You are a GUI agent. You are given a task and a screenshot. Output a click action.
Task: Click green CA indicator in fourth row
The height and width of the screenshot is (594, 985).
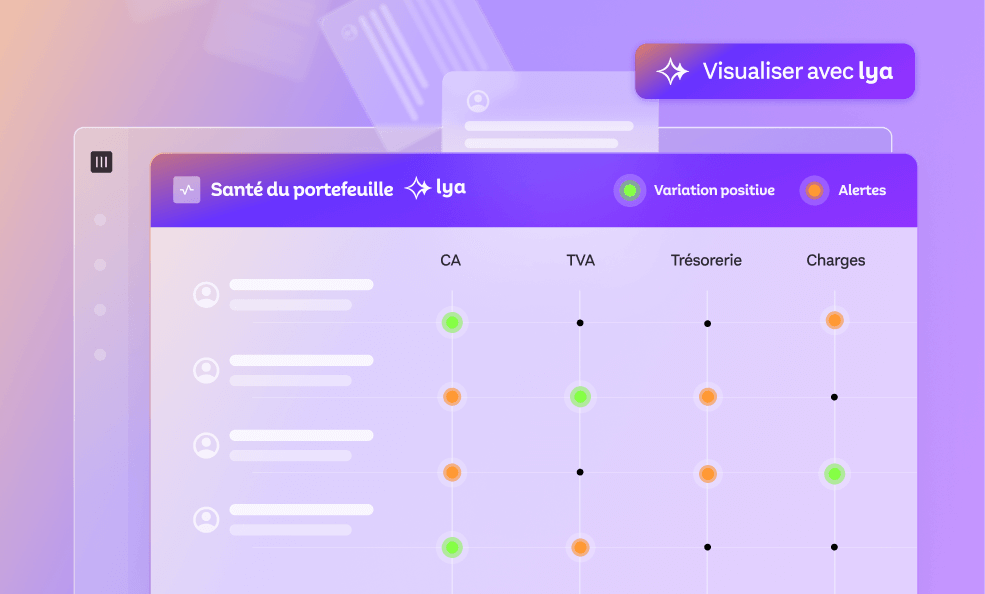click(x=452, y=548)
